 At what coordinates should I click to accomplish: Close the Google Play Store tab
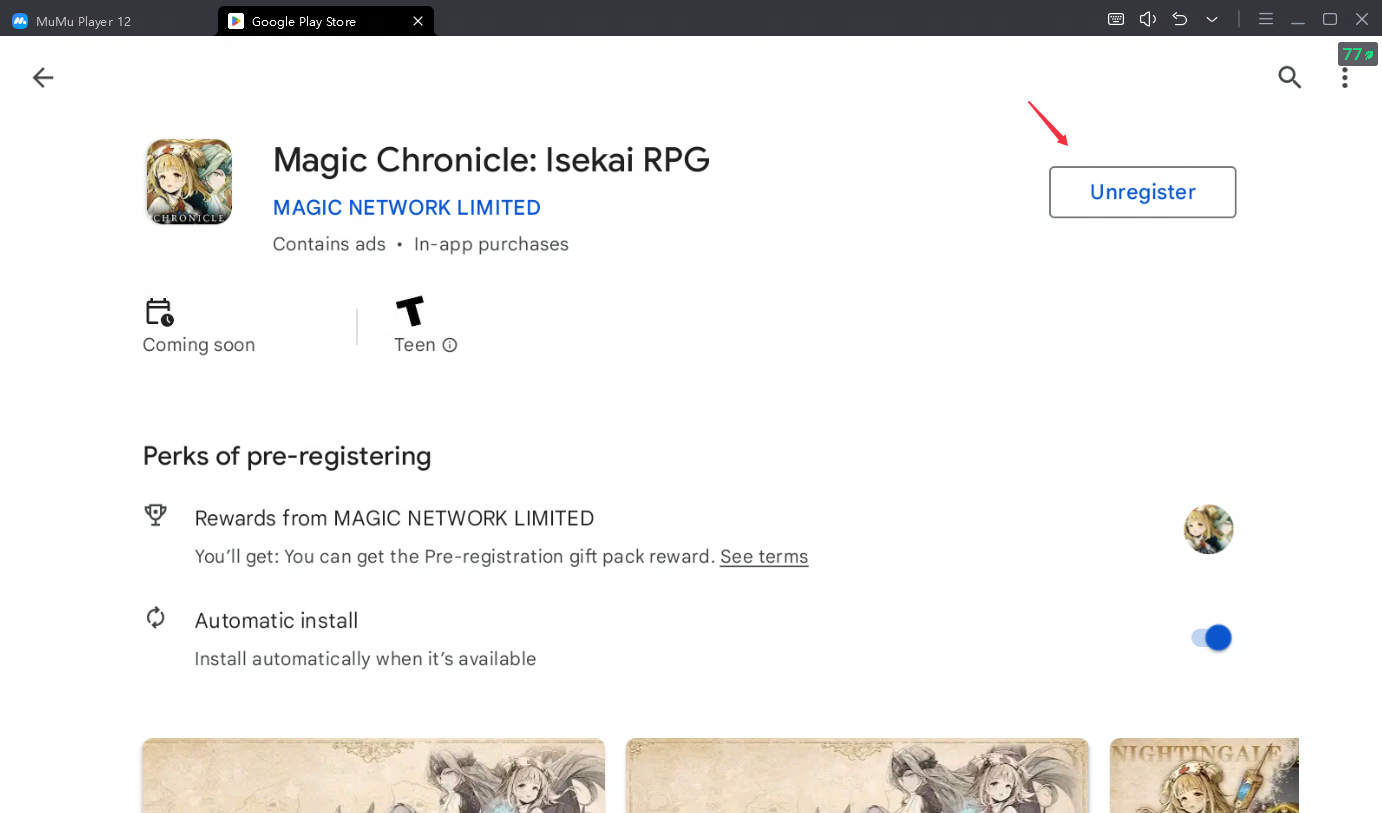pyautogui.click(x=418, y=21)
